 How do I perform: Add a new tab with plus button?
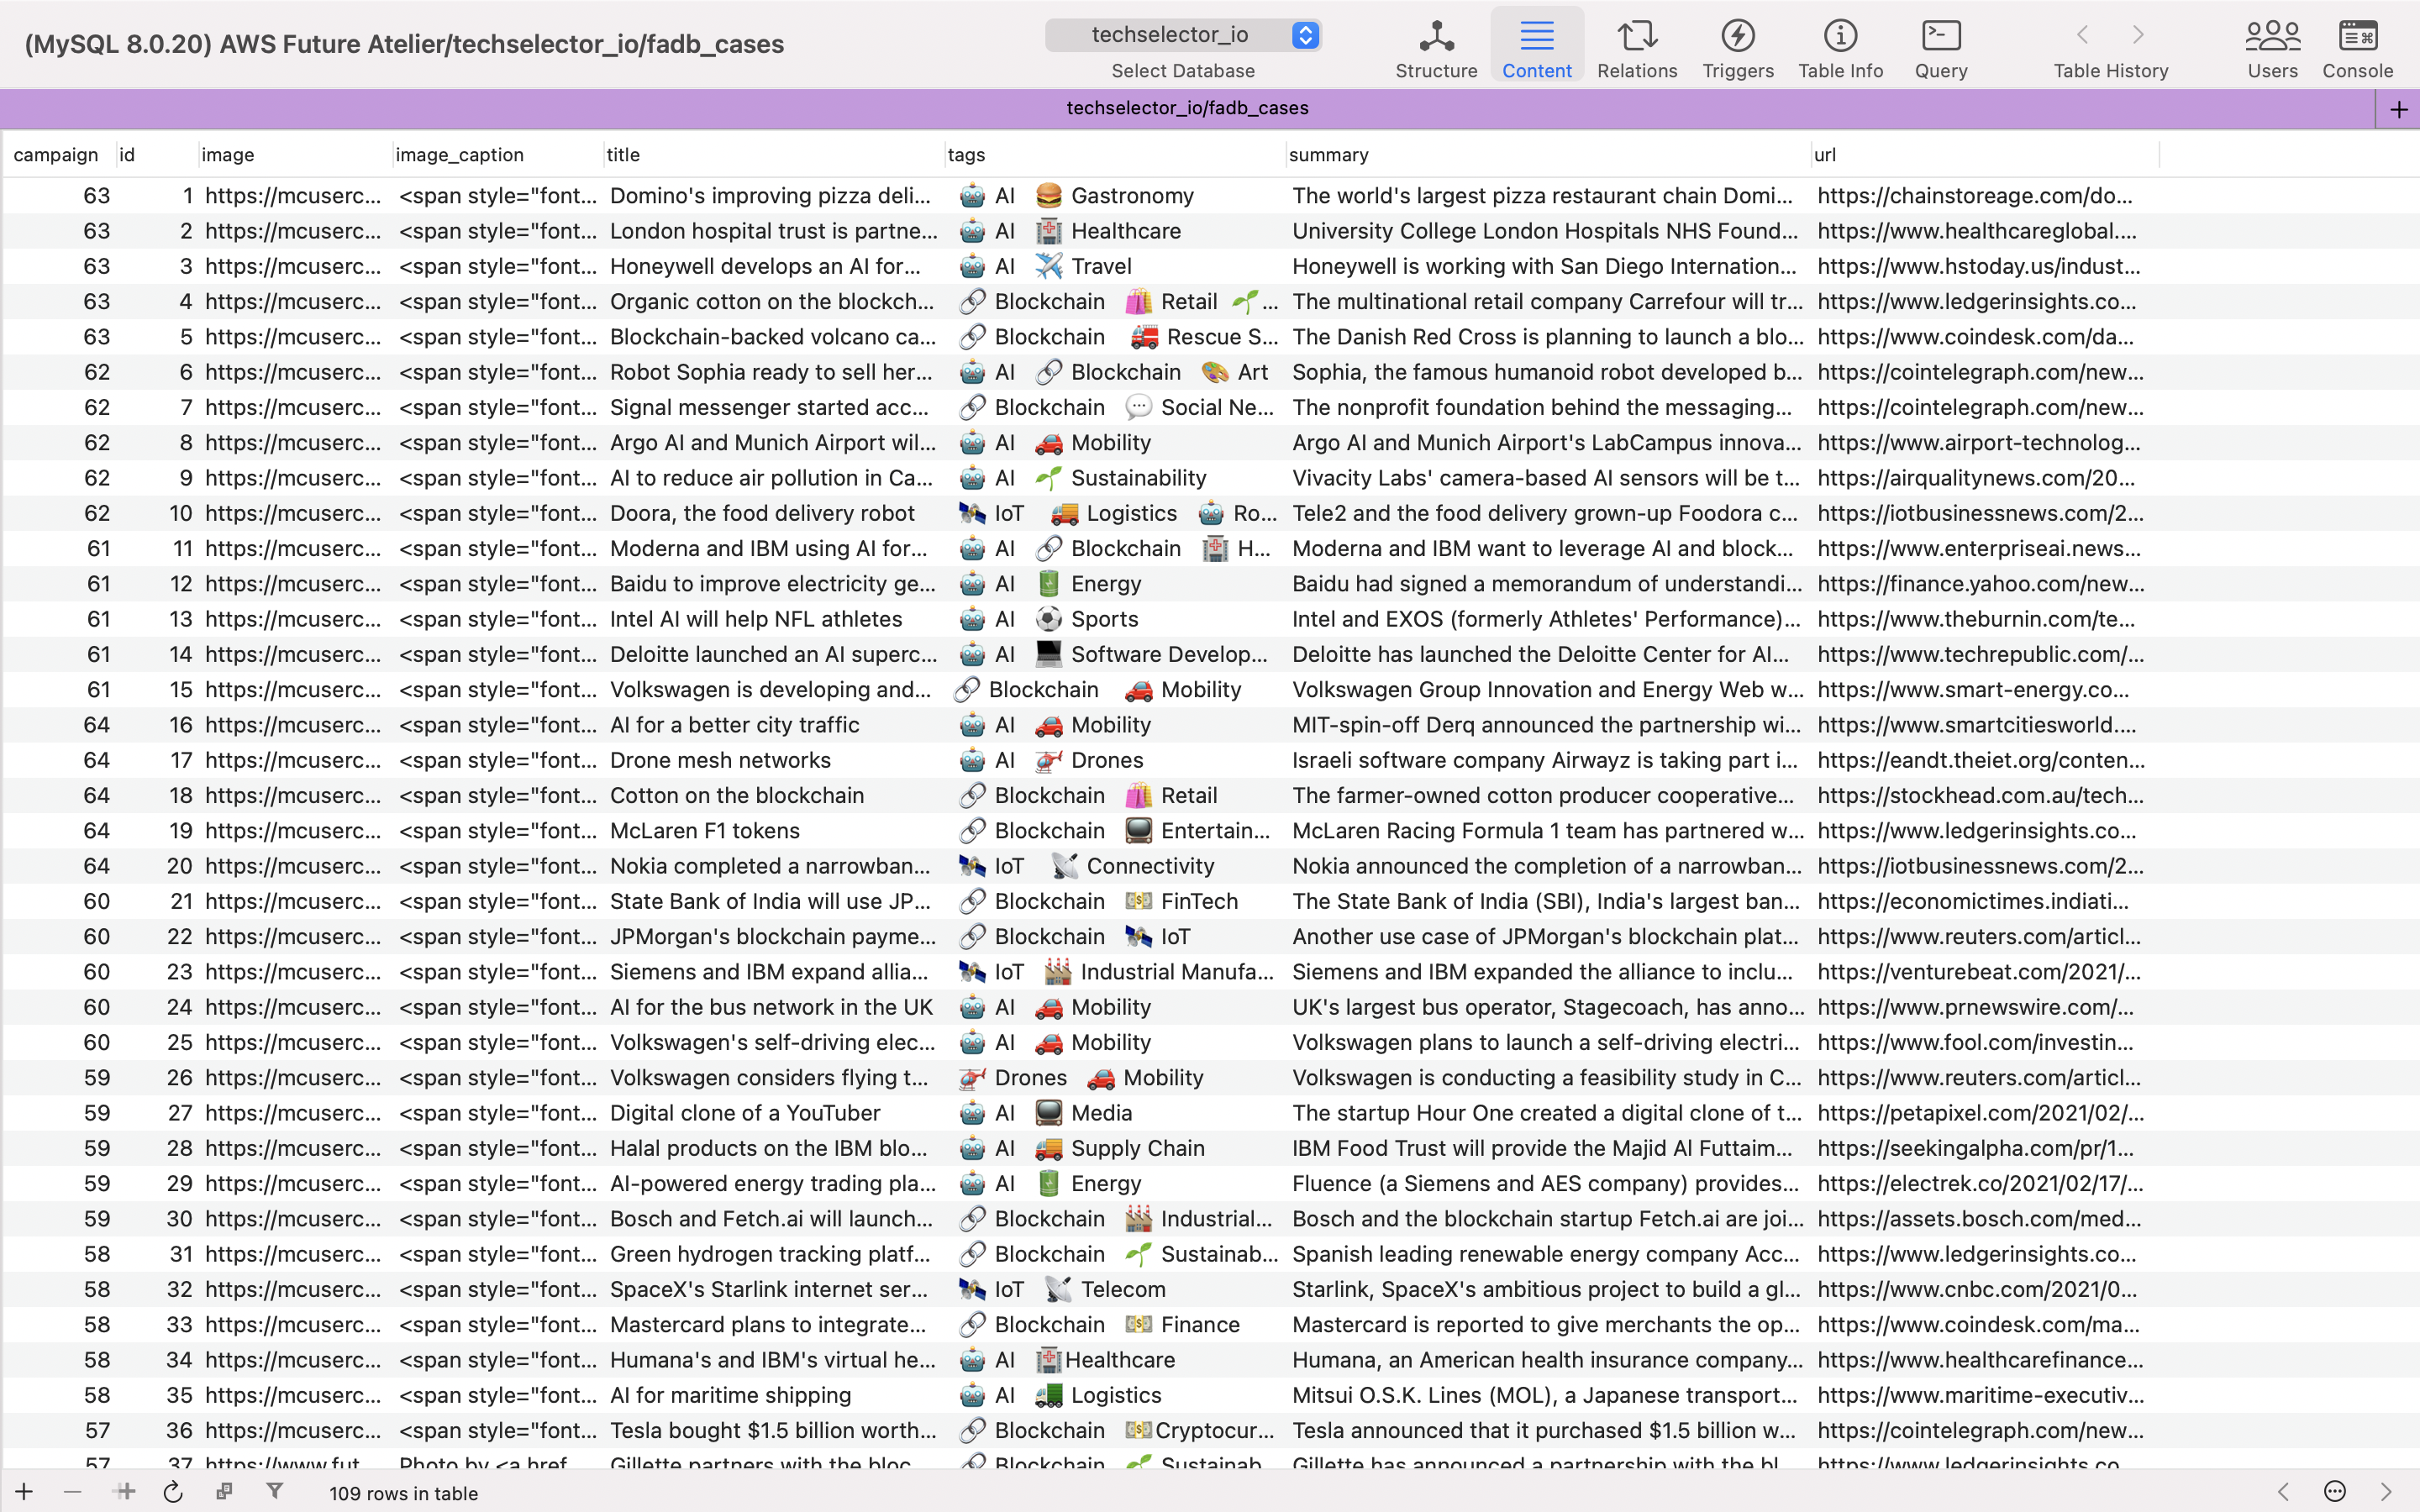2398,109
